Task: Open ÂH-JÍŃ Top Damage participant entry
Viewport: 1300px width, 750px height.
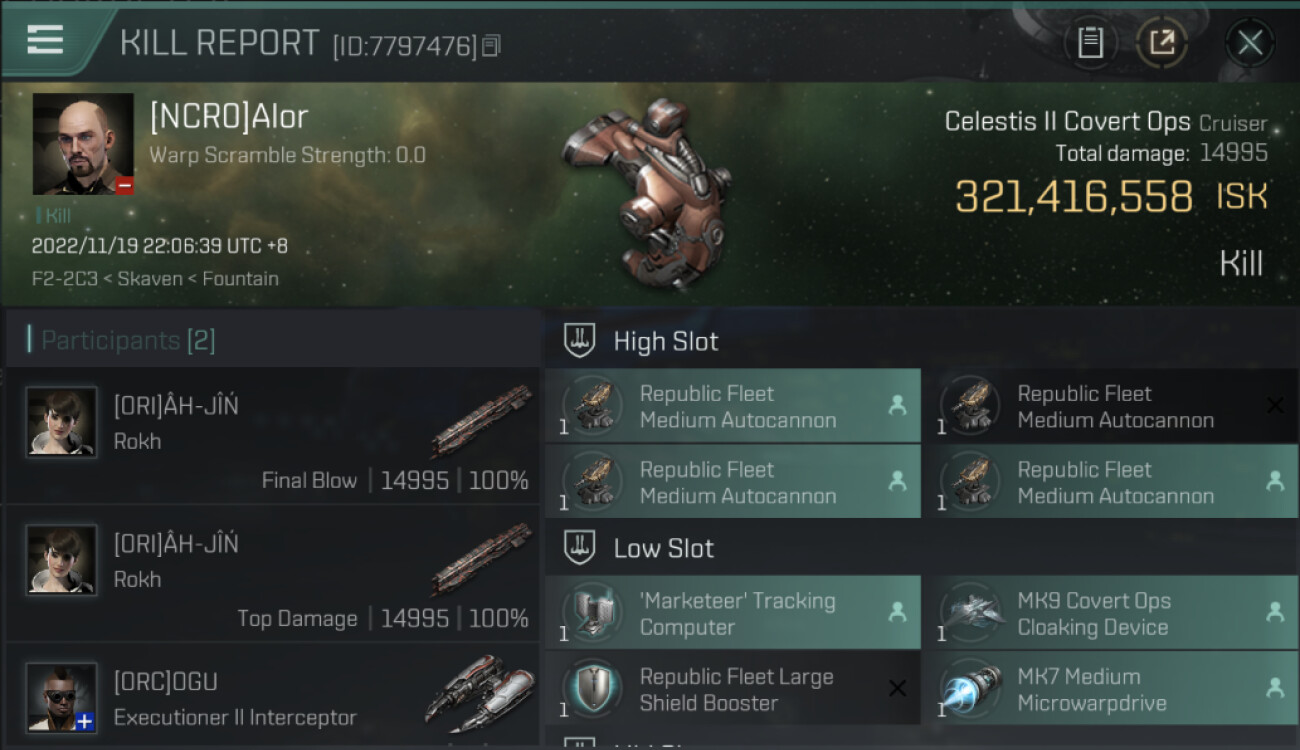Action: [272, 574]
